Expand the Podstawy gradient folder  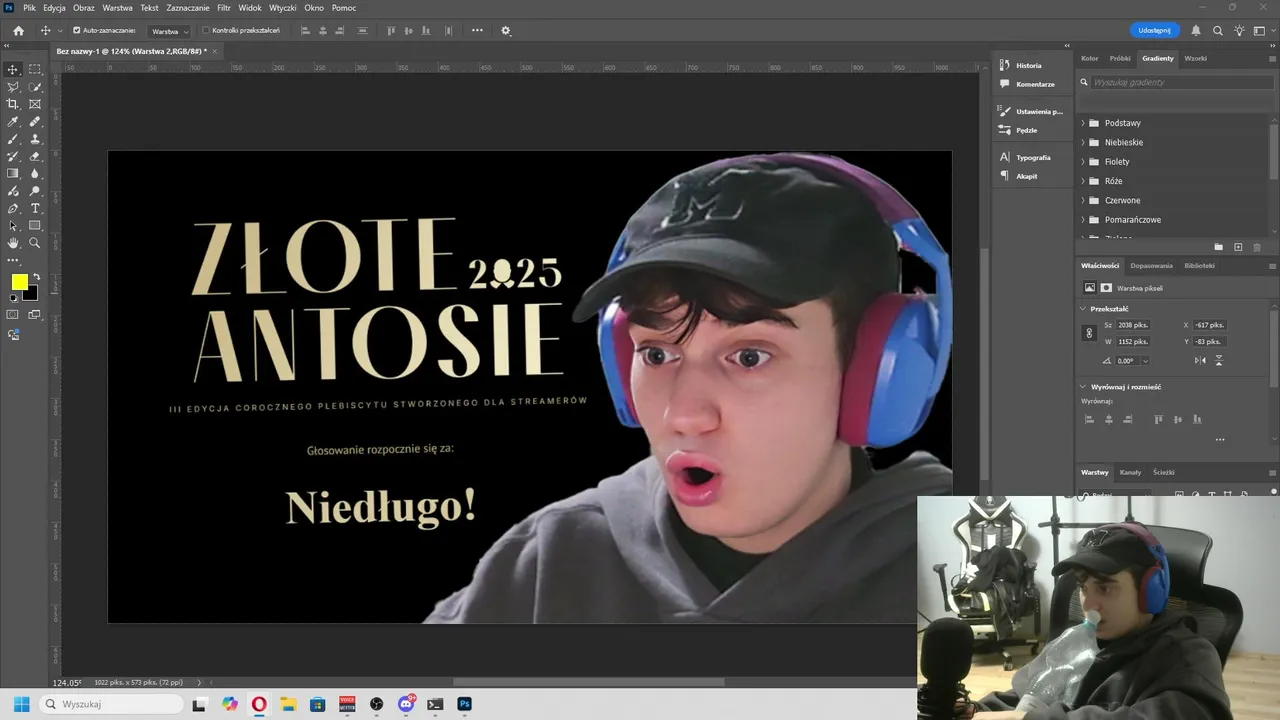click(x=1083, y=123)
